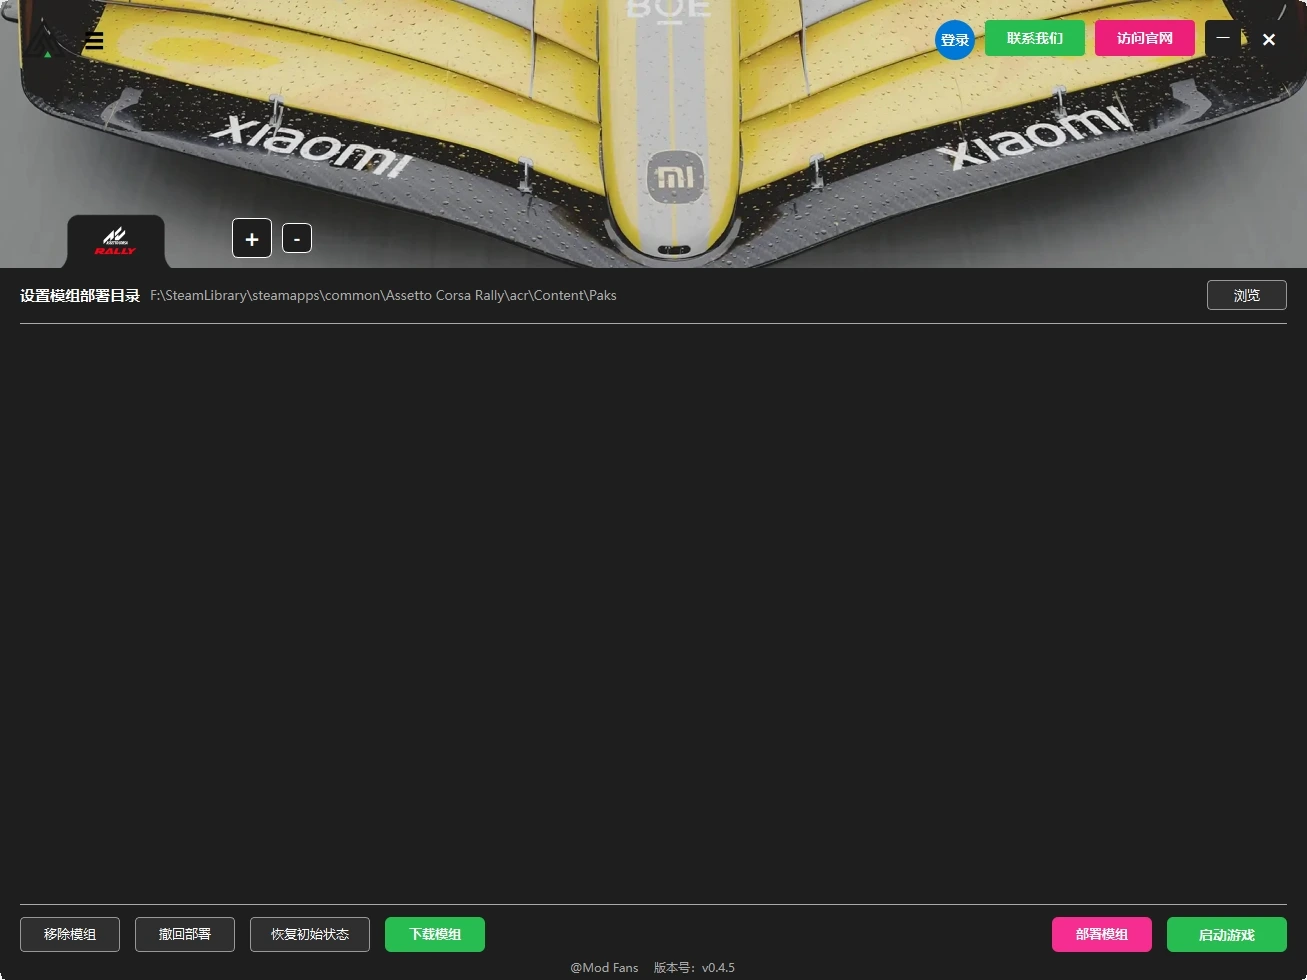The width and height of the screenshot is (1307, 980).
Task: Click the plus icon to add a game
Action: point(252,239)
